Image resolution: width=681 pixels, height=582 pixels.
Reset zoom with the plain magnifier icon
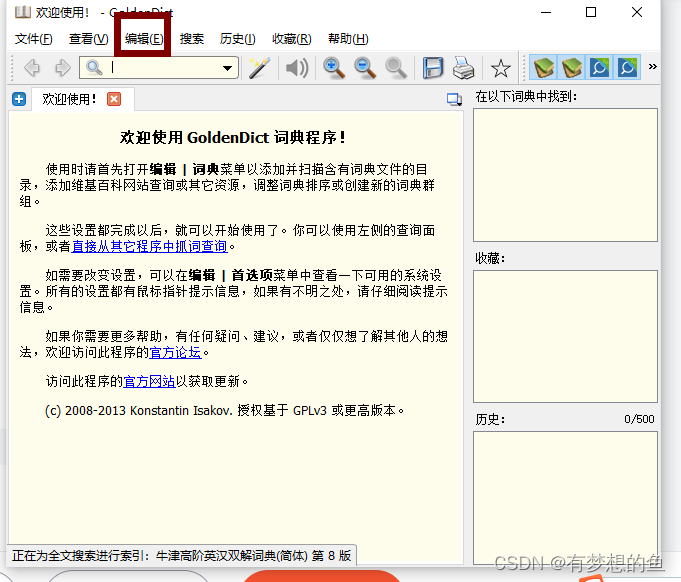point(396,68)
